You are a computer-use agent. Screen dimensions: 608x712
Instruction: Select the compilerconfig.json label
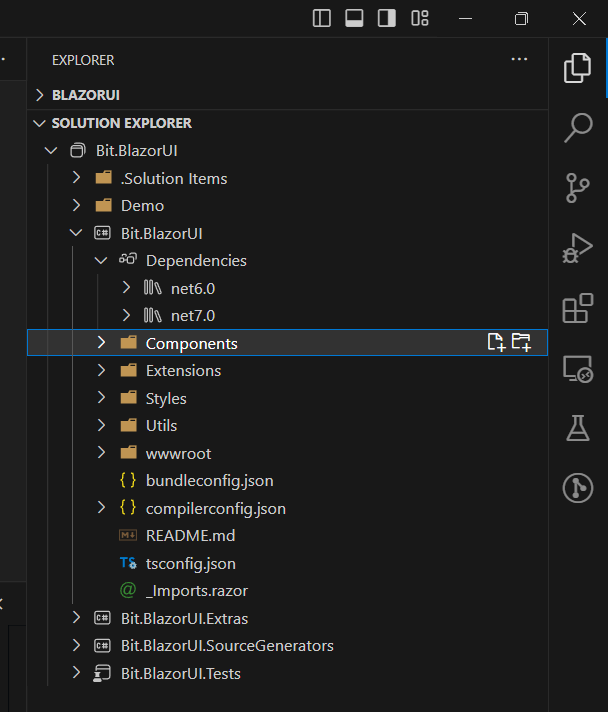(216, 509)
